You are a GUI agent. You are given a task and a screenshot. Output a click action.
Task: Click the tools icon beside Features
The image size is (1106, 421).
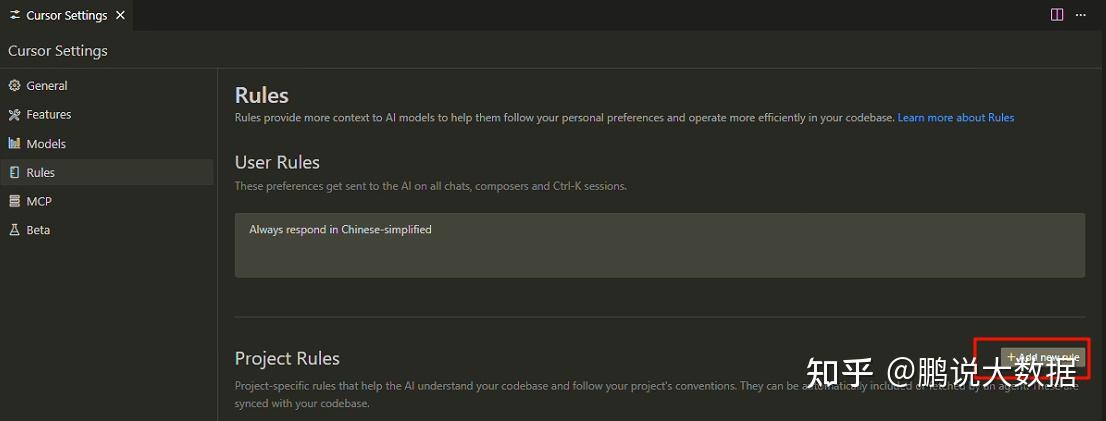click(x=14, y=115)
